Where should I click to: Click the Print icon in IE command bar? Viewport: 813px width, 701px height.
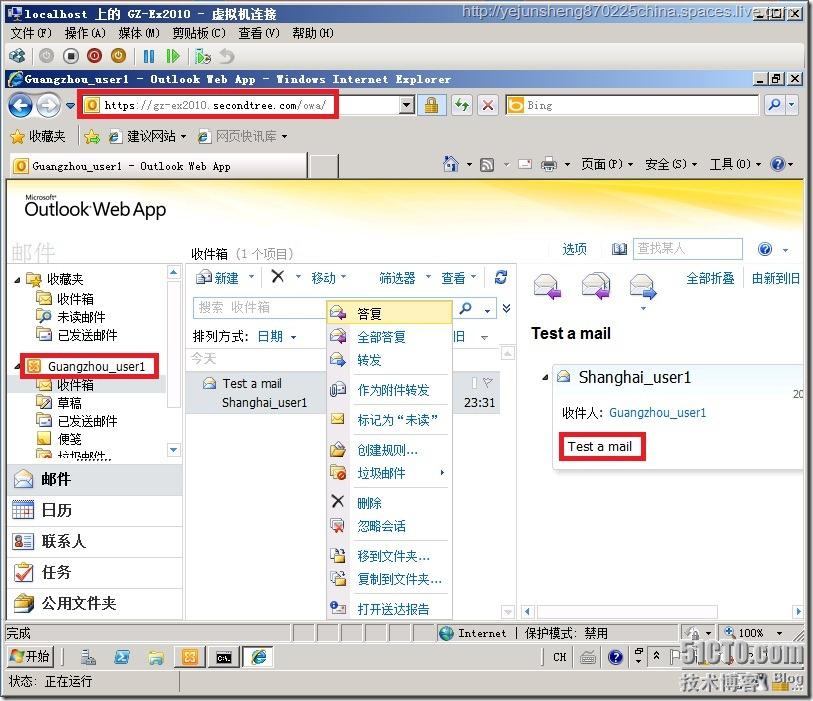coord(549,165)
